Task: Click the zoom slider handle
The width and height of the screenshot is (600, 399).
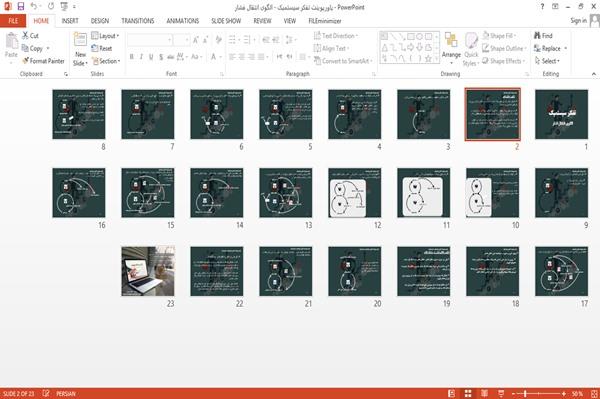Action: click(525, 394)
